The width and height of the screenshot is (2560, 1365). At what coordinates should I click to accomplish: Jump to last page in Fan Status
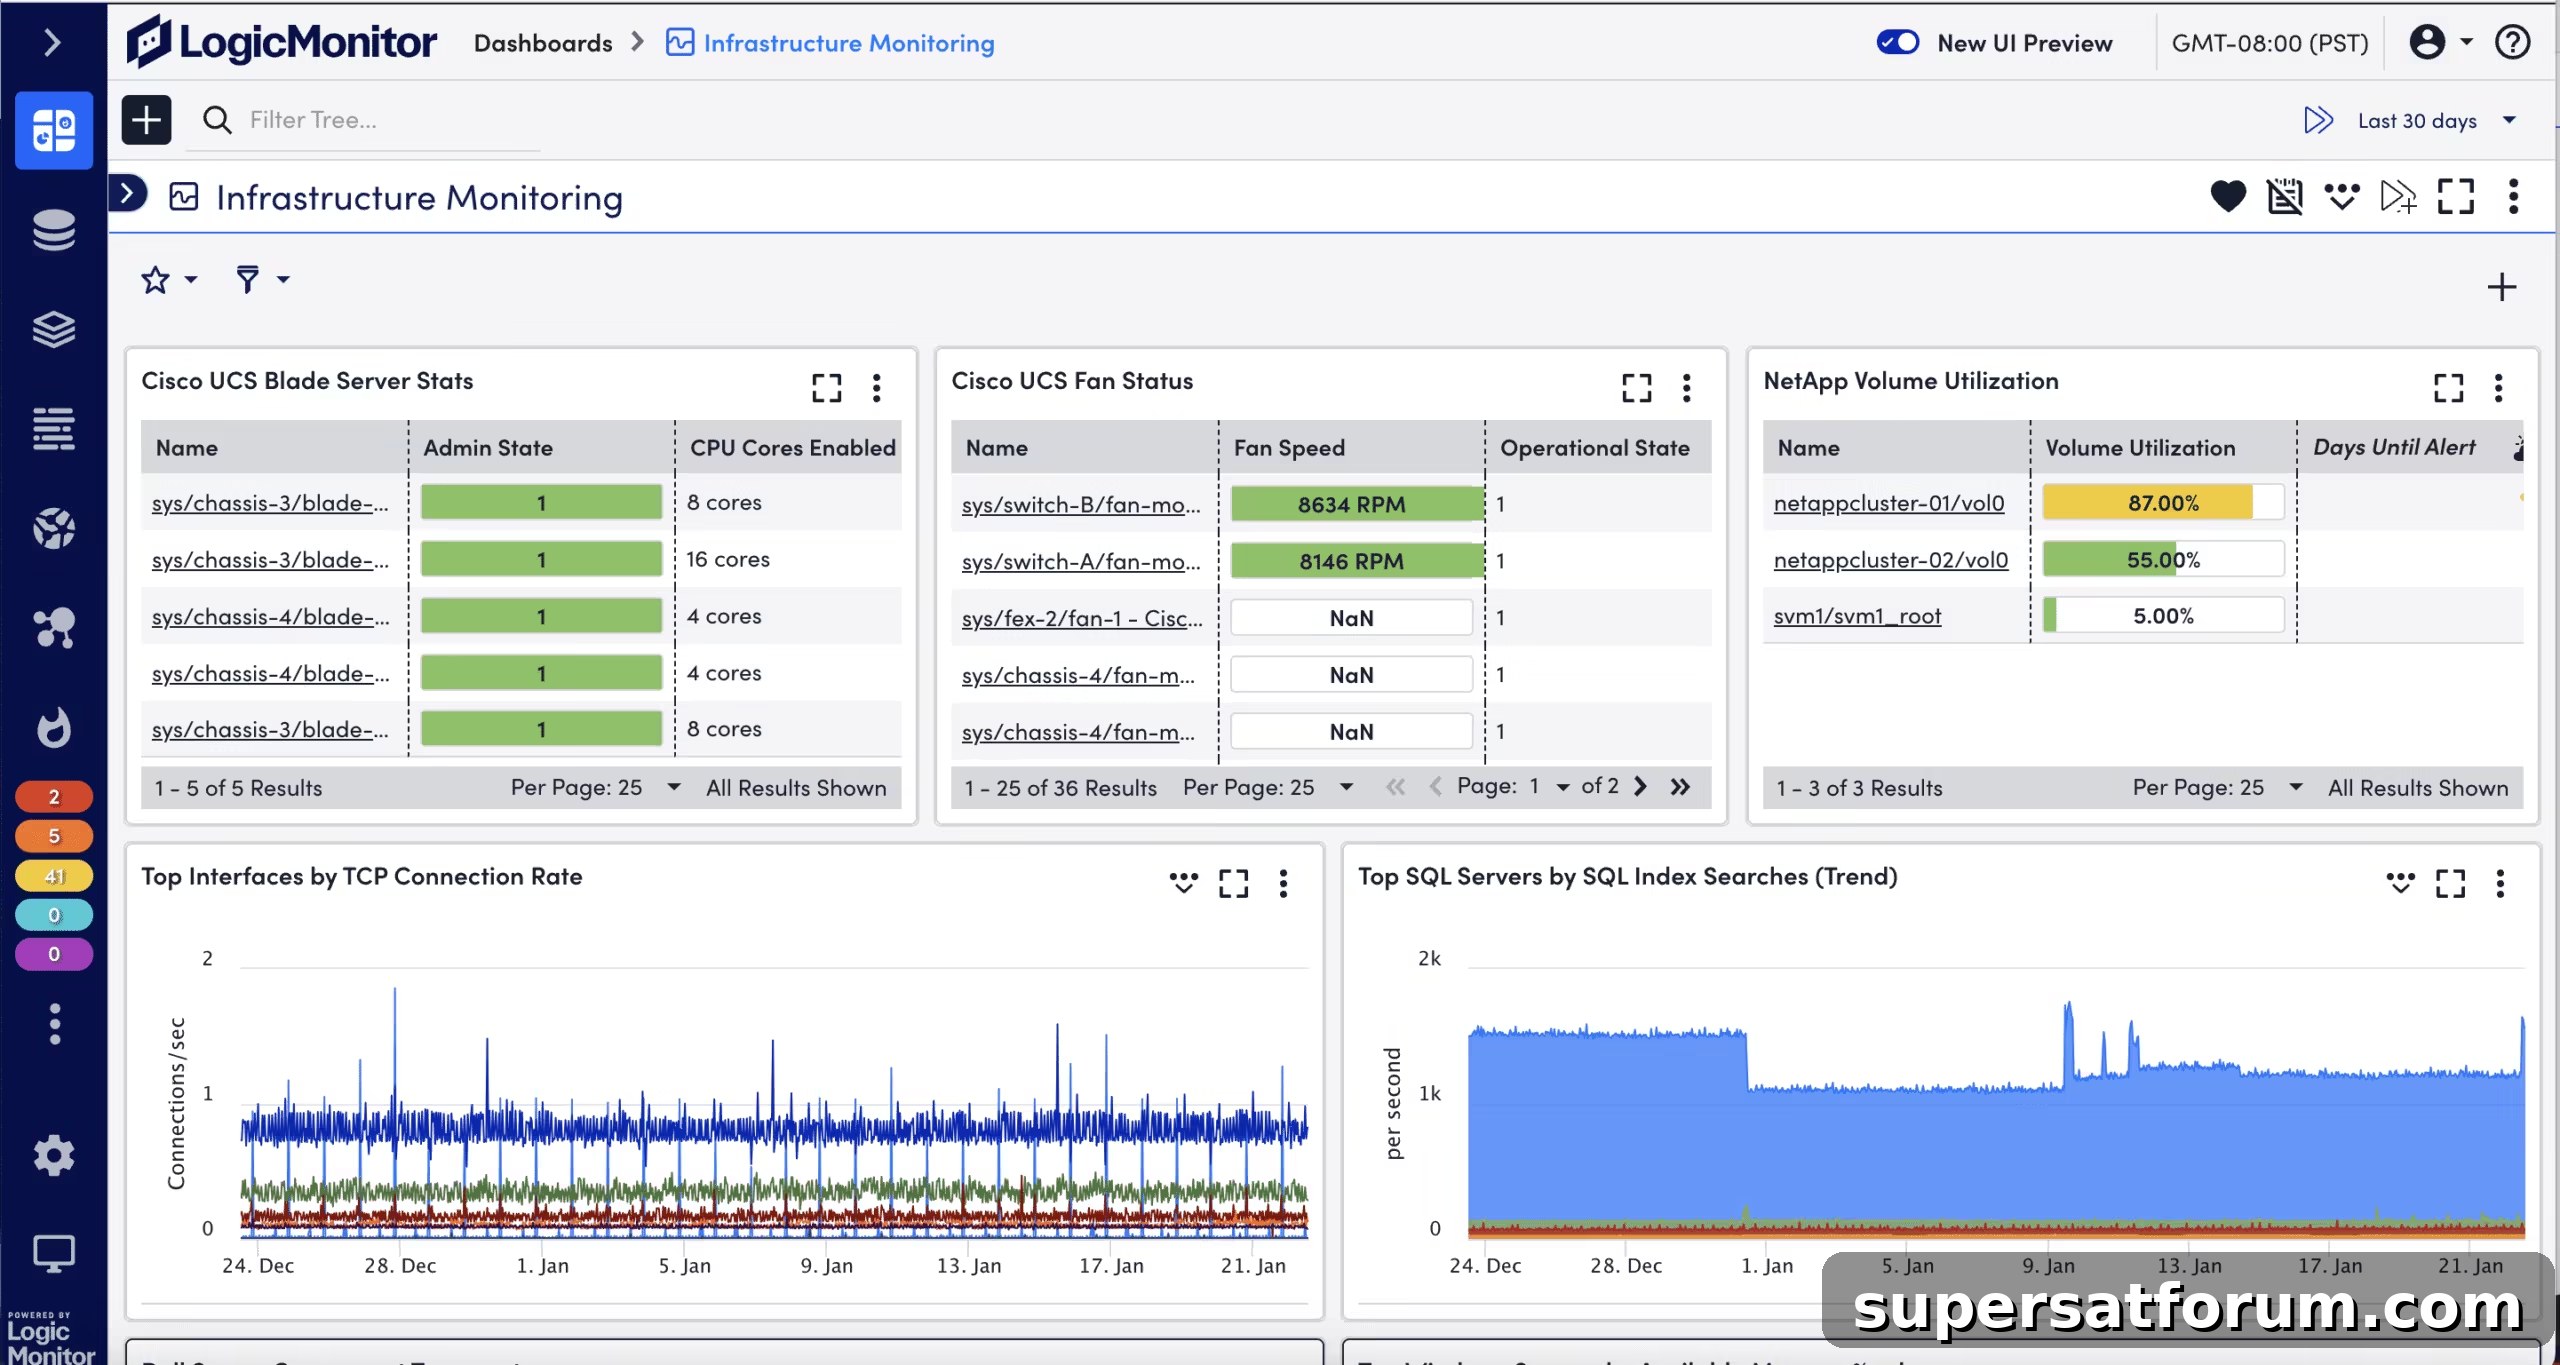tap(1680, 787)
